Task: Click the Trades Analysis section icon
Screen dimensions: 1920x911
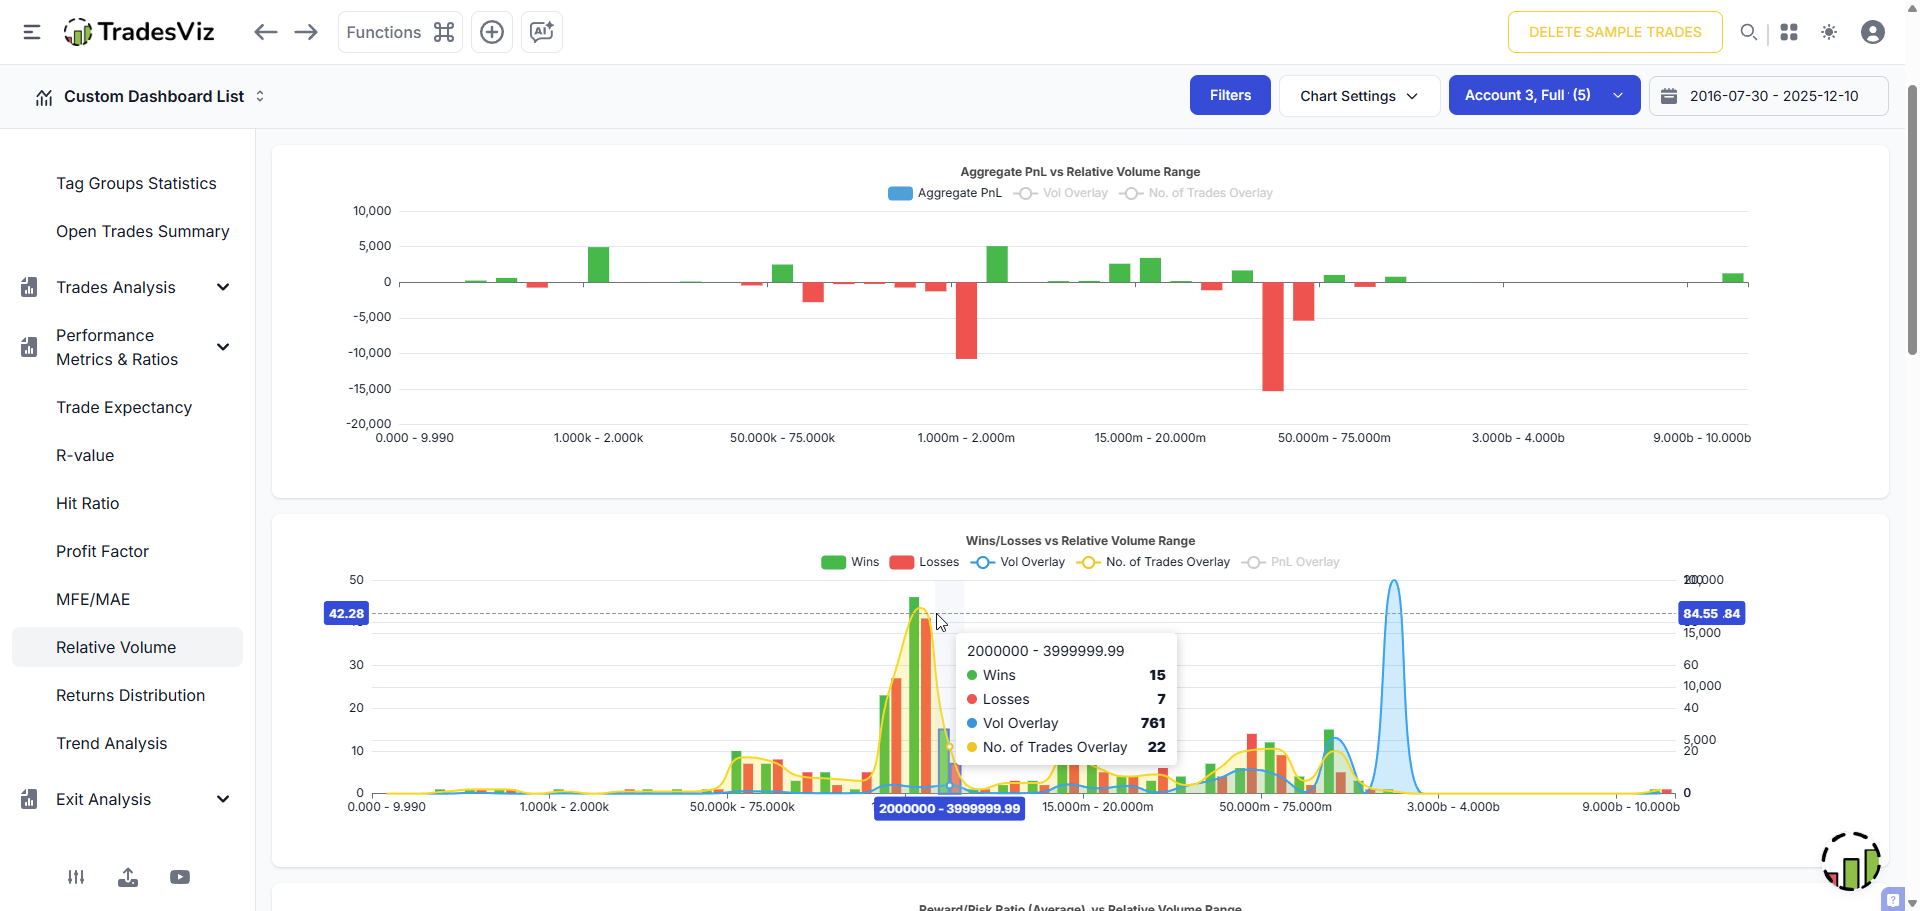Action: click(29, 287)
